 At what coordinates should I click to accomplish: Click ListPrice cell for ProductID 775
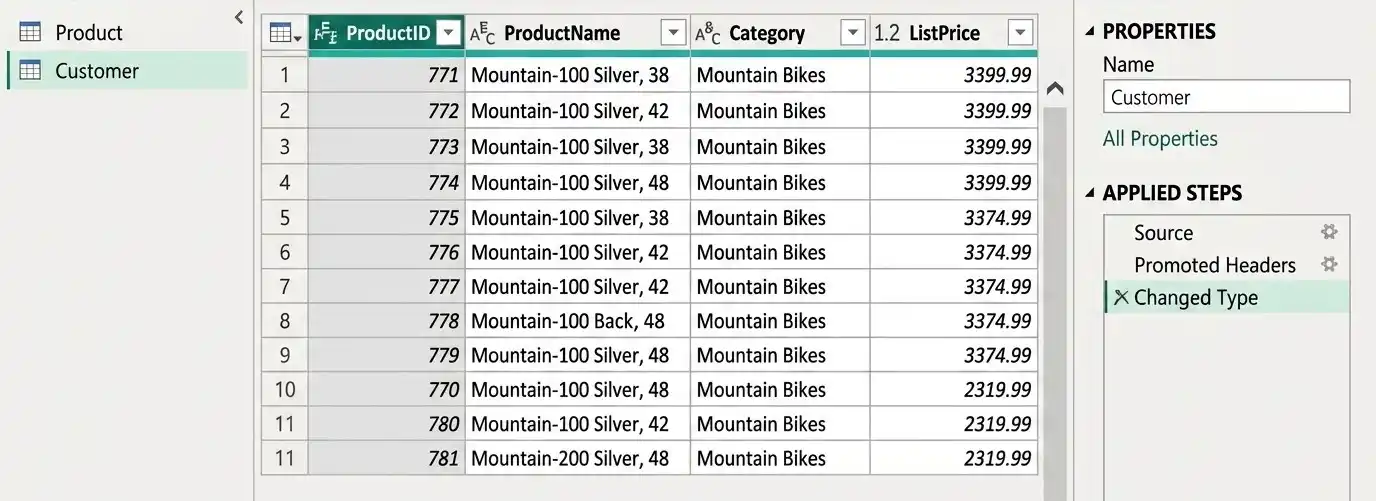click(954, 218)
